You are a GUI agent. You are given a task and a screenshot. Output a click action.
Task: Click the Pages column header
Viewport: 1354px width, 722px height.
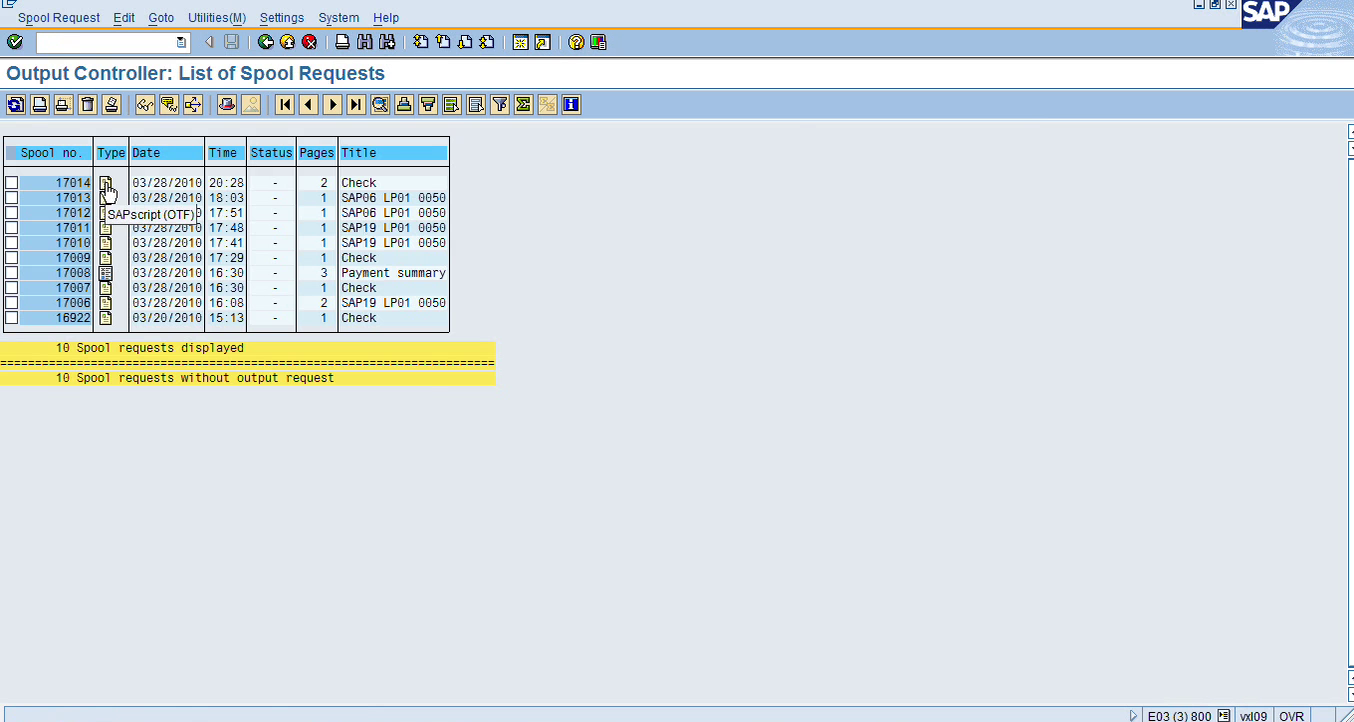click(x=317, y=153)
